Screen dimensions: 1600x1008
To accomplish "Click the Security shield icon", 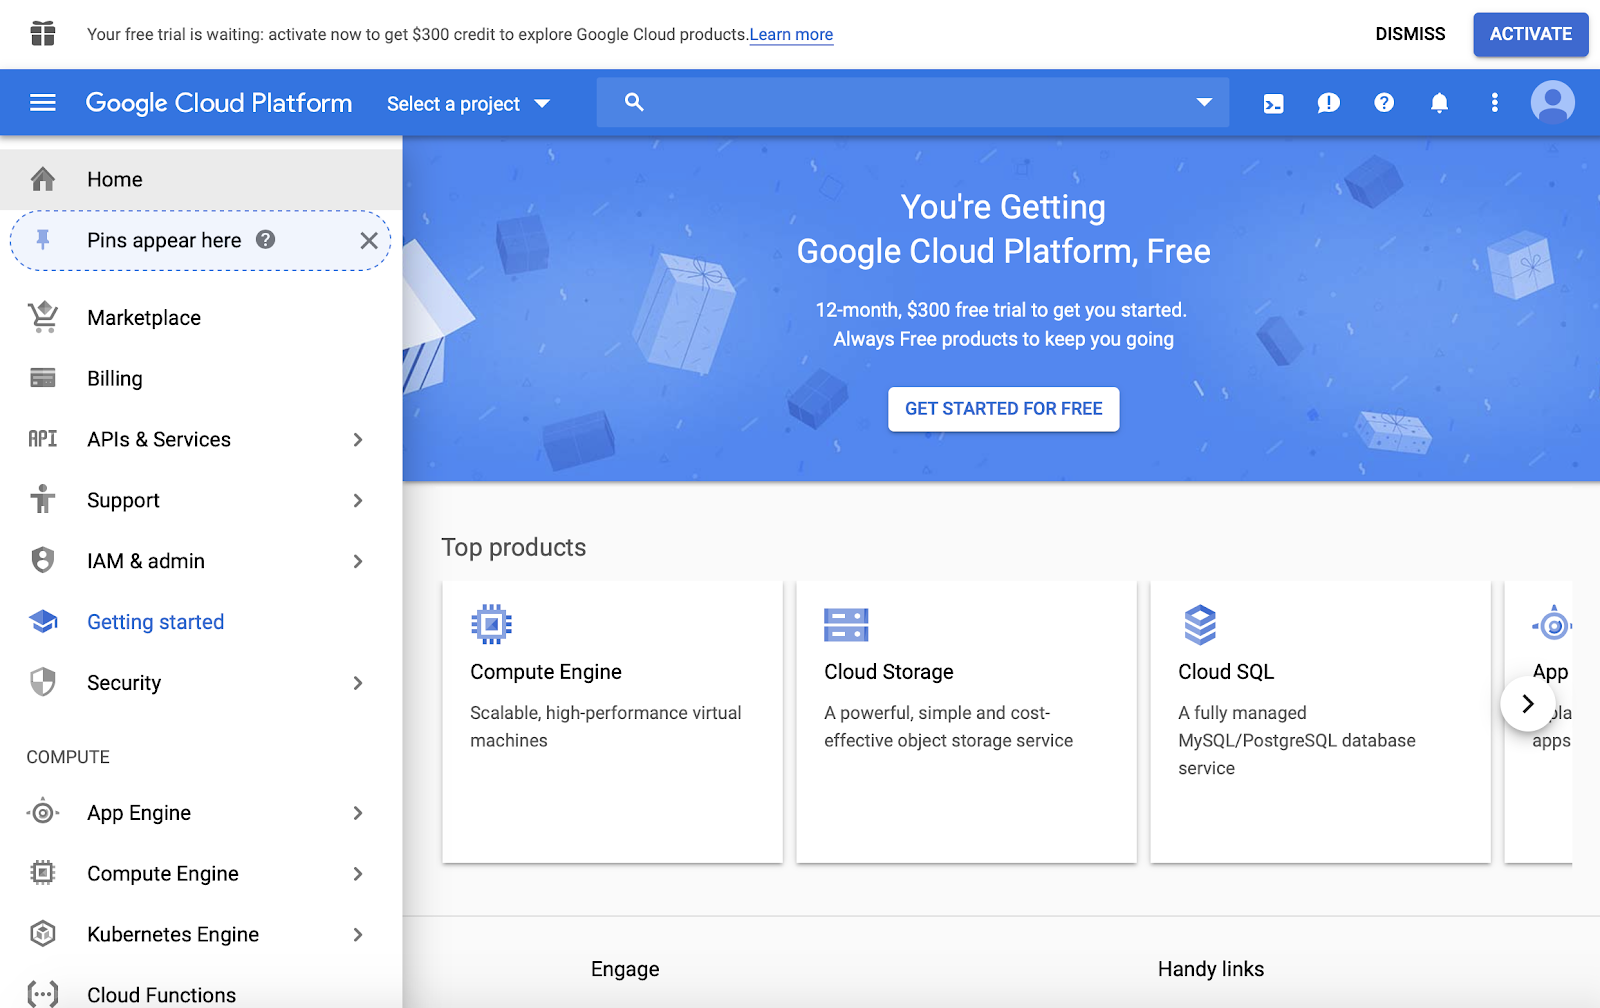I will [43, 682].
